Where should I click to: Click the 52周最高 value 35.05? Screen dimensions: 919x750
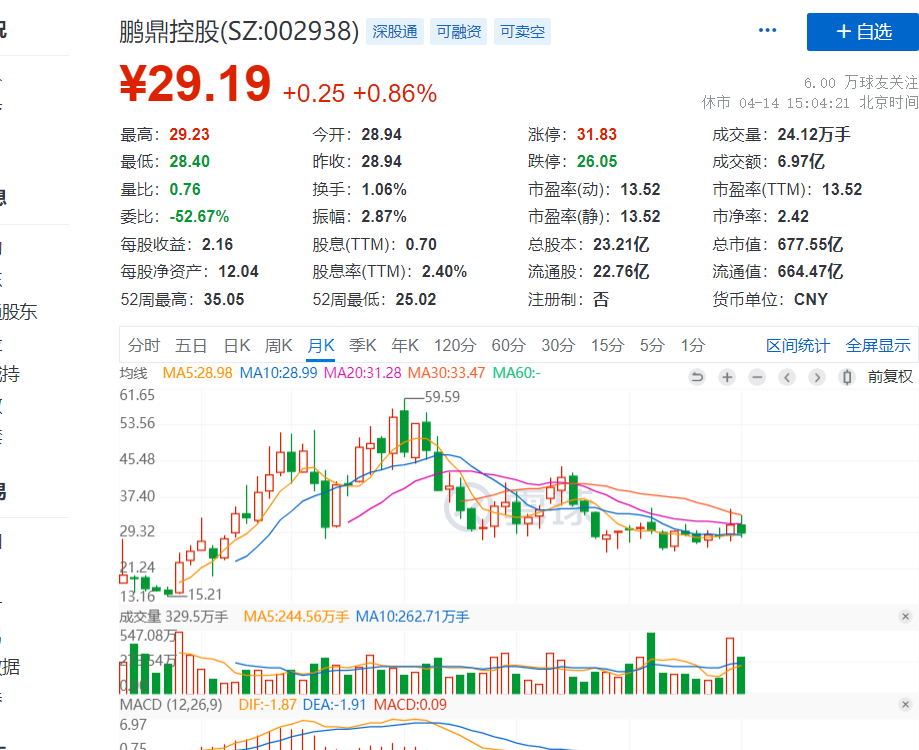click(224, 299)
